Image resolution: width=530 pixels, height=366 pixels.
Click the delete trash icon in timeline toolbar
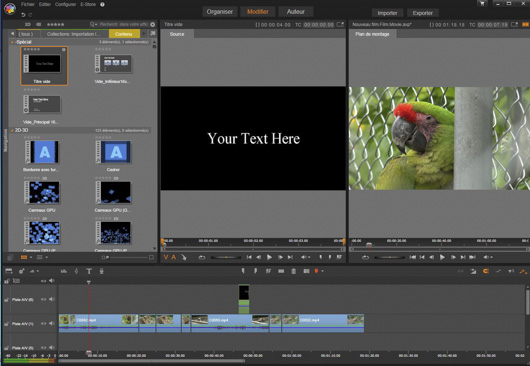pos(293,271)
